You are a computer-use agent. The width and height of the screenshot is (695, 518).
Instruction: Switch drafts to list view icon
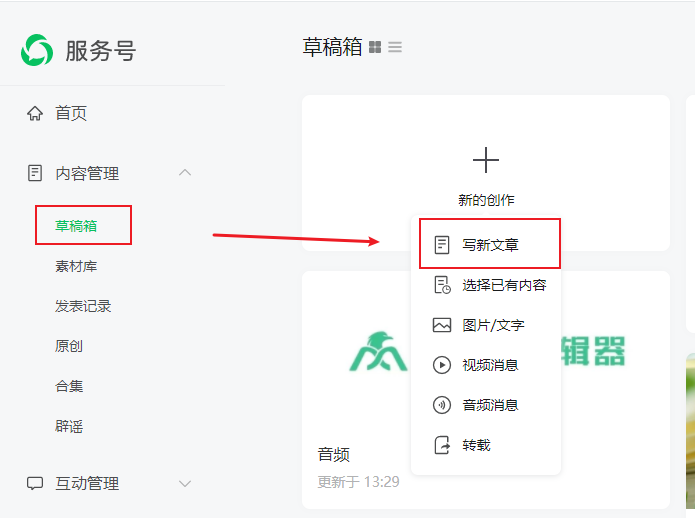395,47
